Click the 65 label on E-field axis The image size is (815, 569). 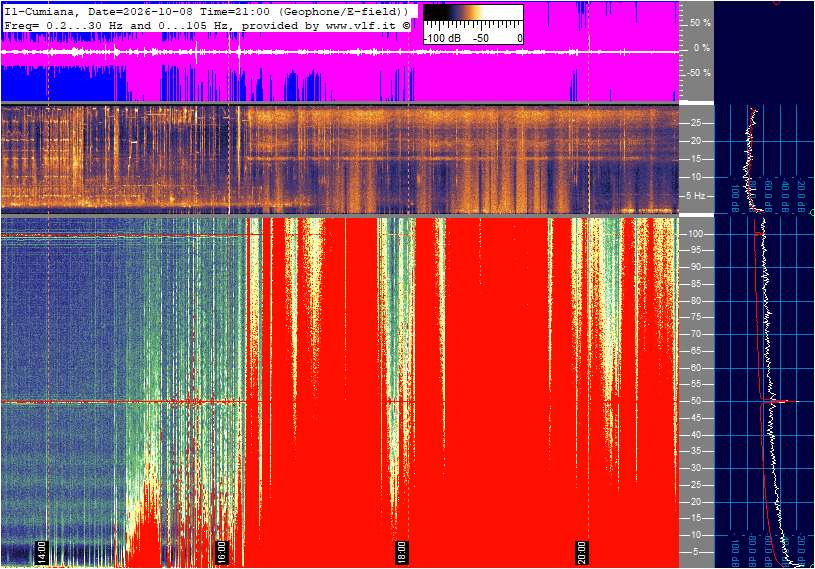click(695, 351)
